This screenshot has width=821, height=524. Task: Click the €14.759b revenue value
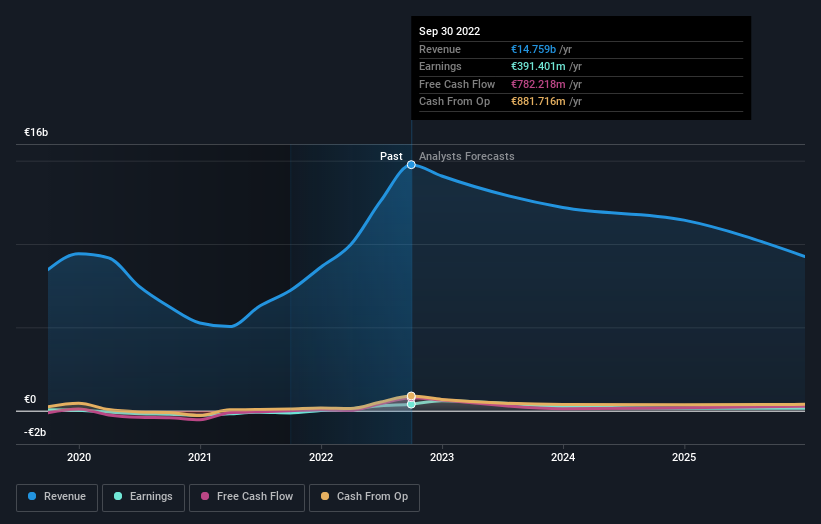click(x=533, y=49)
